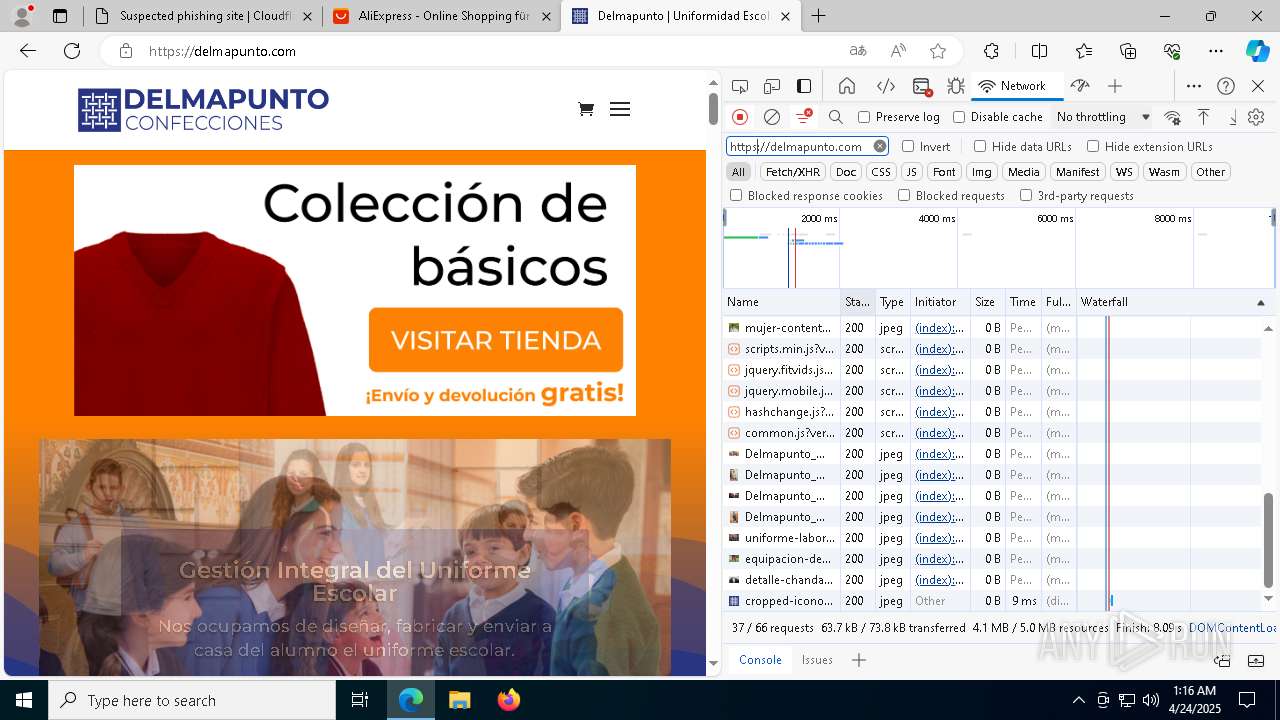The width and height of the screenshot is (1280, 720).
Task: Open DevTools customize three-dots menu
Action: click(1194, 86)
